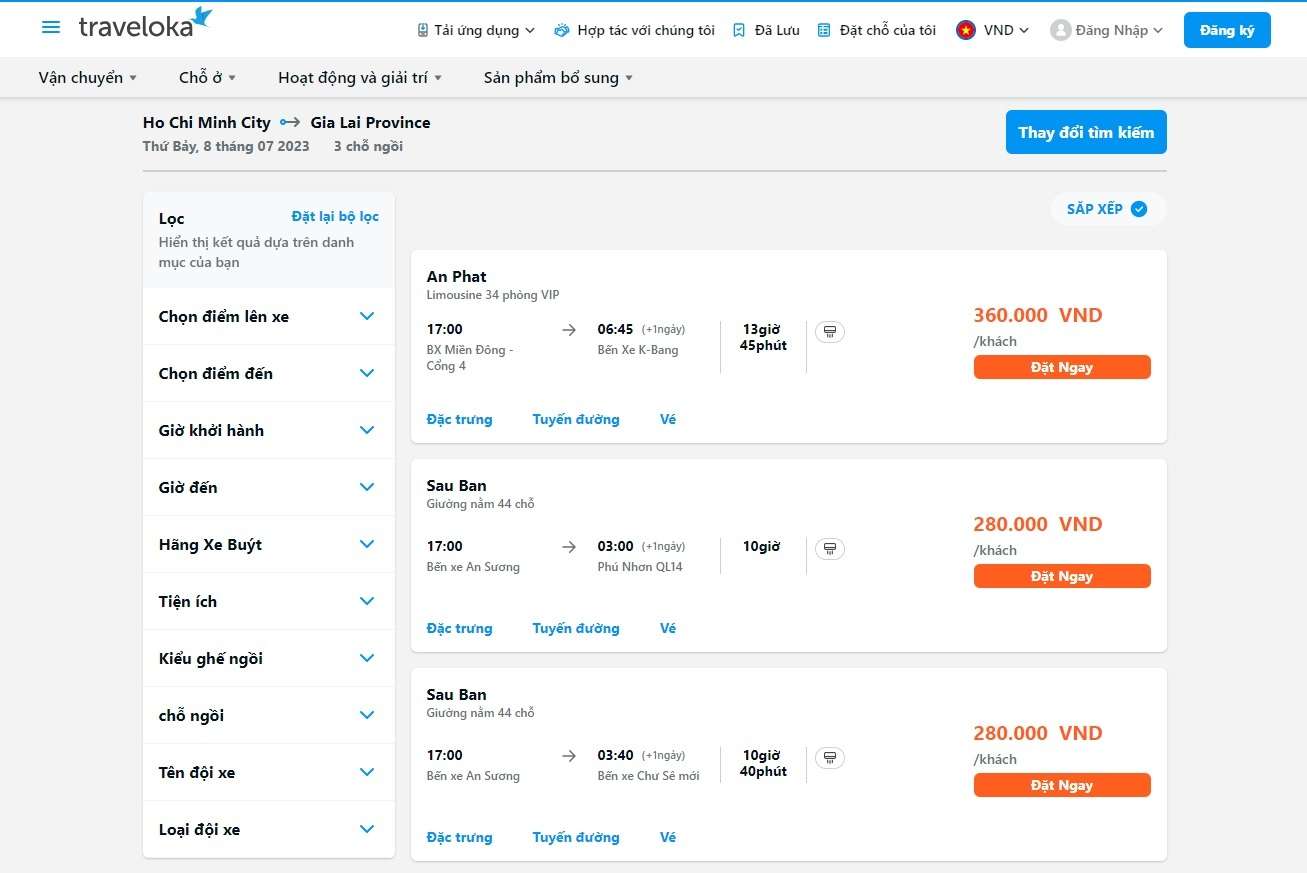
Task: Expand the Giờ khởi hành filter
Action: point(269,430)
